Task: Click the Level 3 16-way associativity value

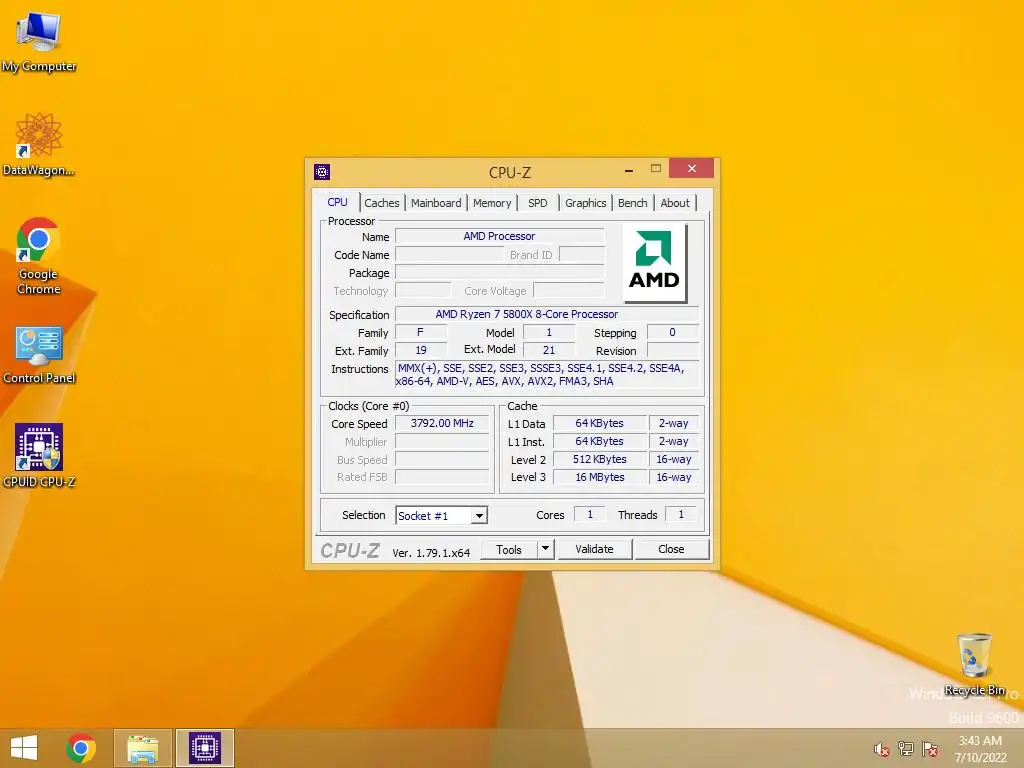Action: pos(673,477)
